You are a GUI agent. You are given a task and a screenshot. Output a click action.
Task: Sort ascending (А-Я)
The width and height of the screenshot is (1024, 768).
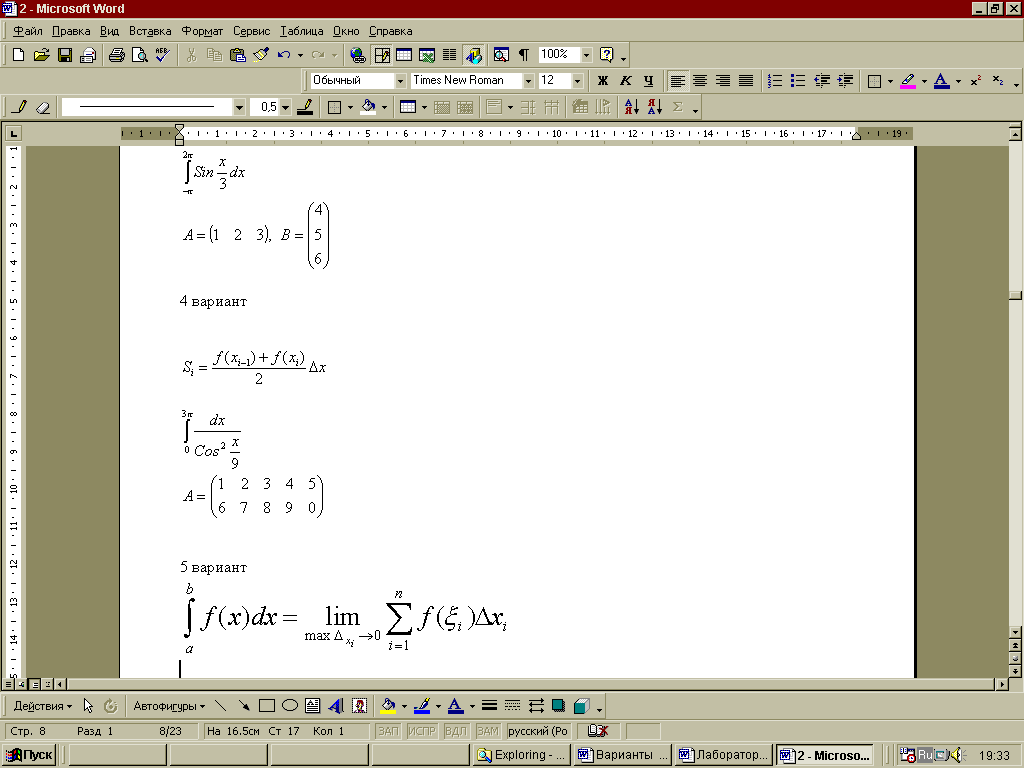[x=632, y=107]
